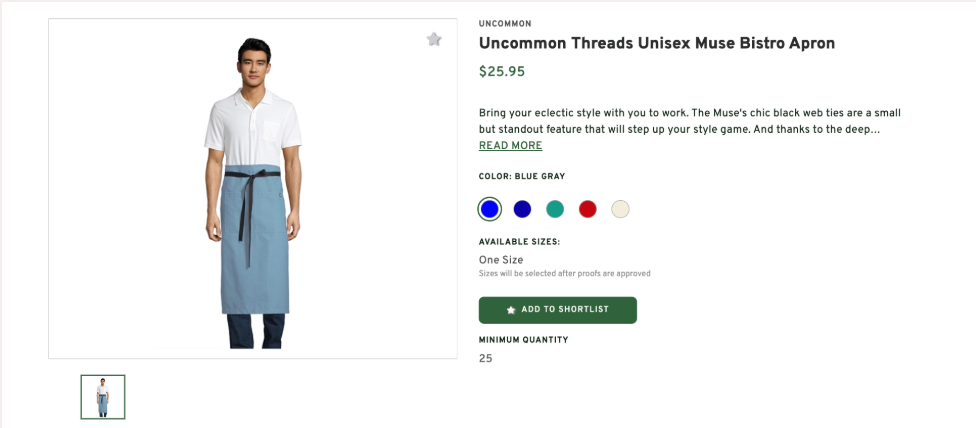Pick the teal green color swatch
Viewport: 976px width, 428px height.
point(555,209)
